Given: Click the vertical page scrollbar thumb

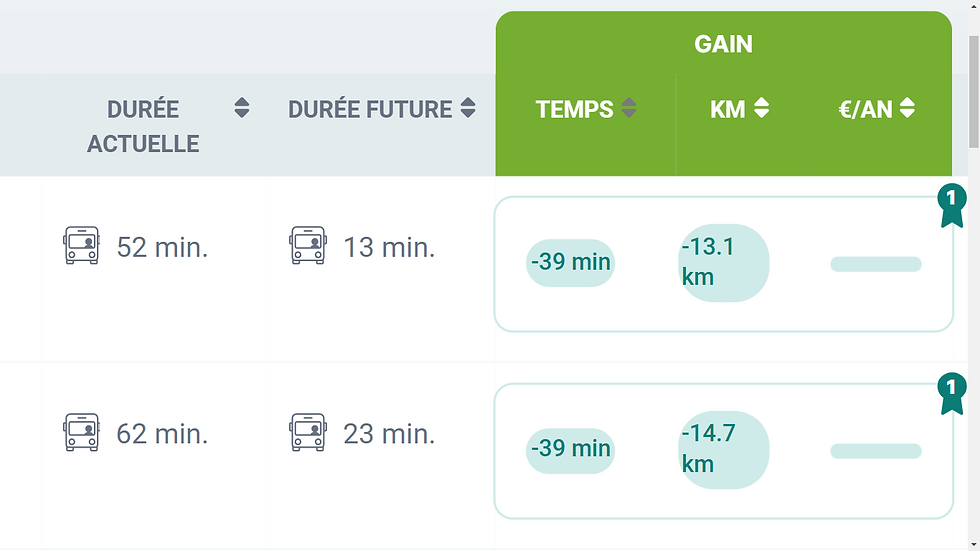Looking at the screenshot, I should point(974,92).
